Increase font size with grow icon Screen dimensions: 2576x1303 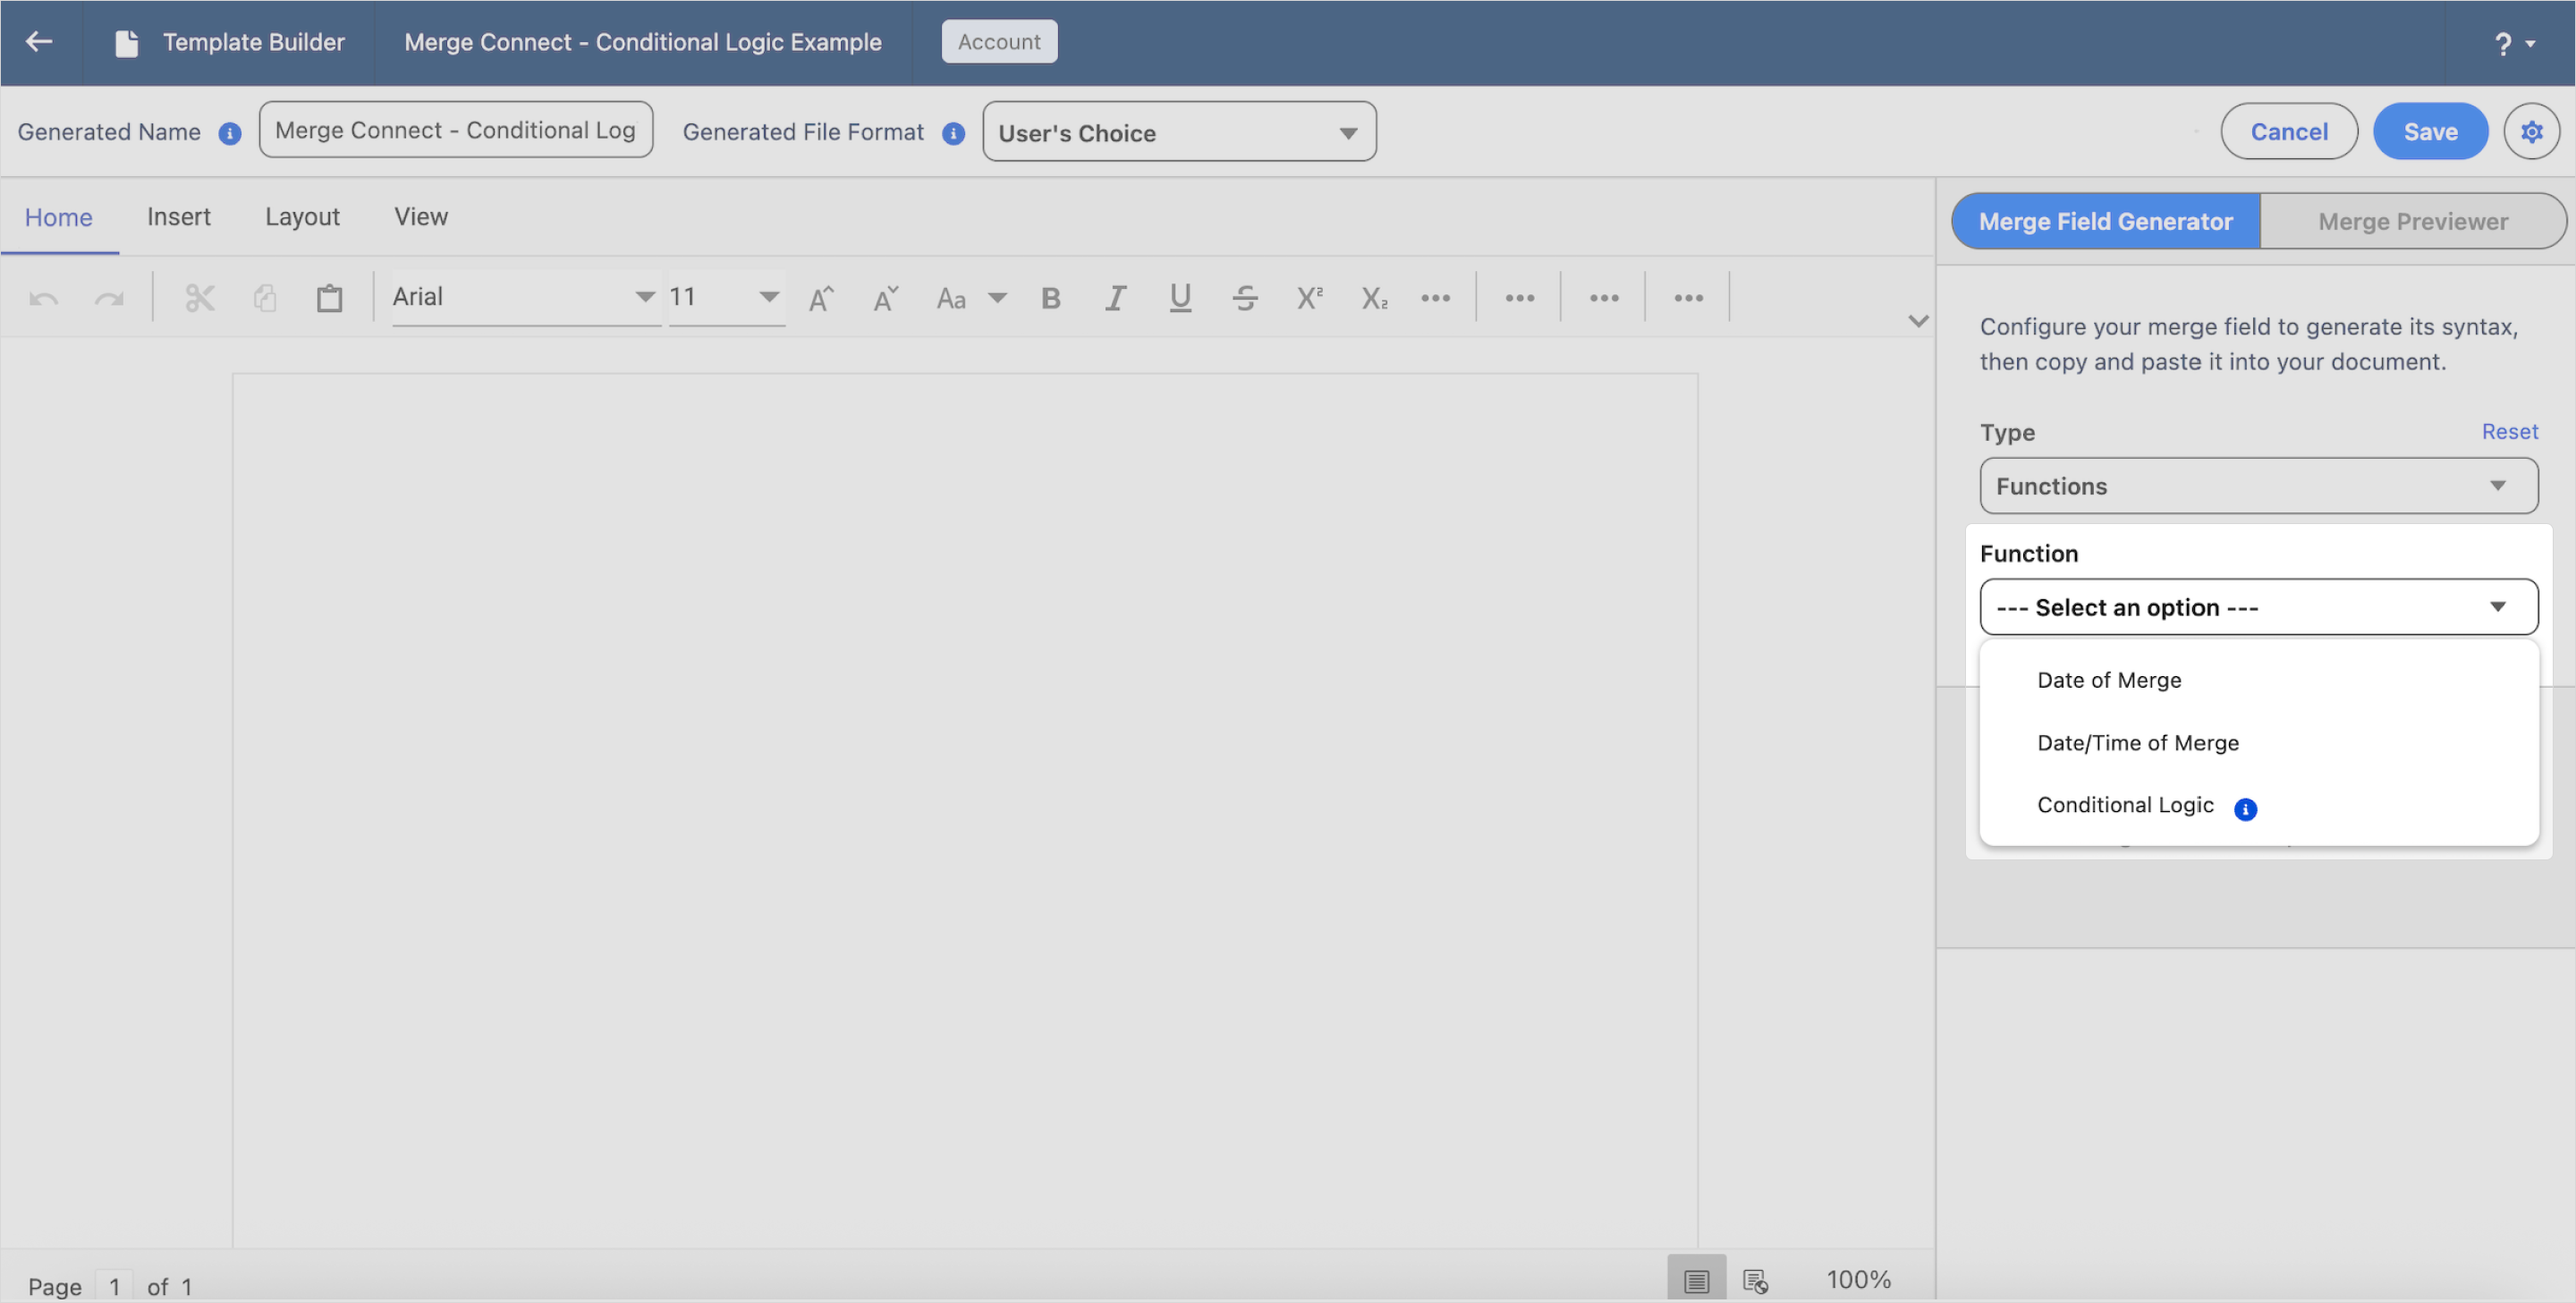pos(821,298)
